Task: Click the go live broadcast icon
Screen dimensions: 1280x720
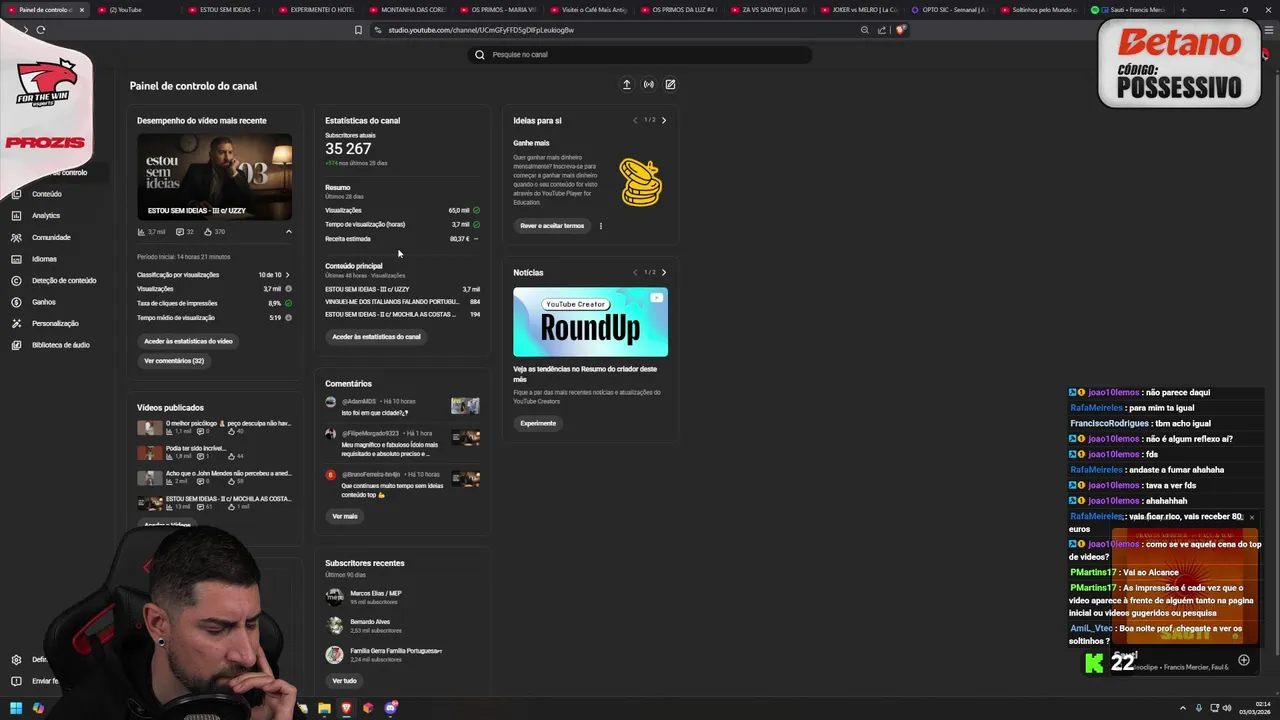Action: click(649, 85)
